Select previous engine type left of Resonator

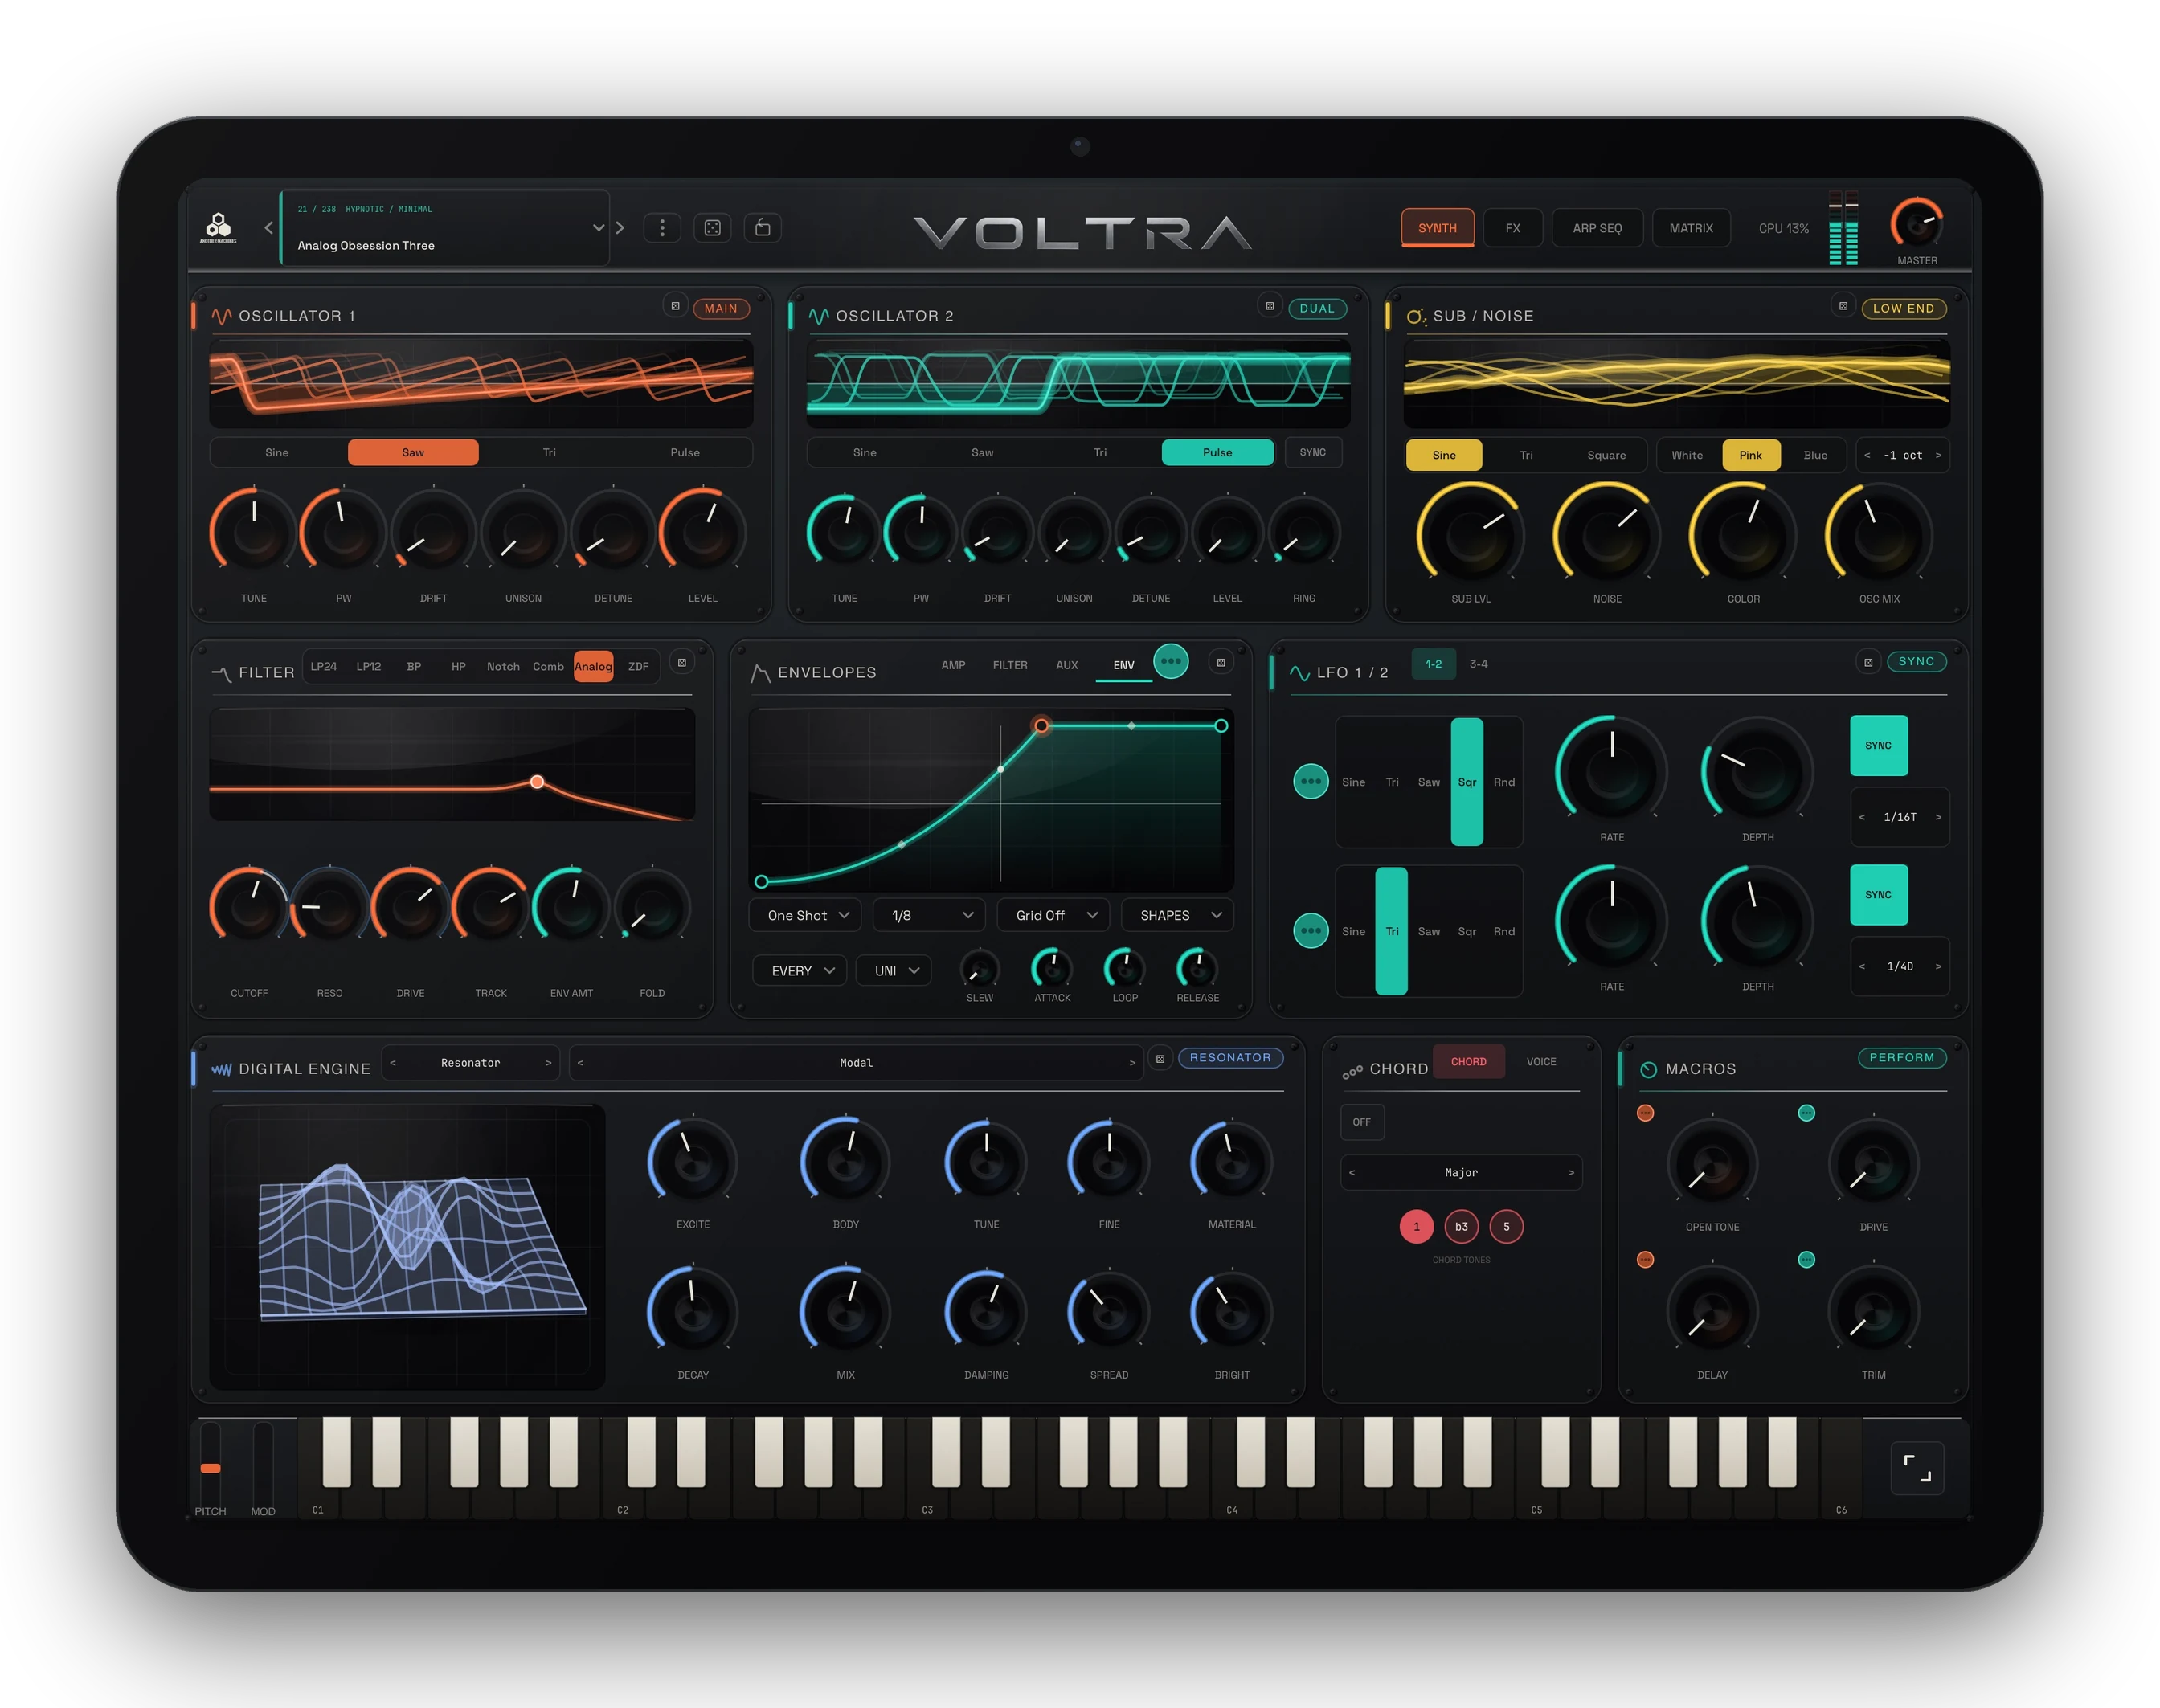tap(393, 1063)
